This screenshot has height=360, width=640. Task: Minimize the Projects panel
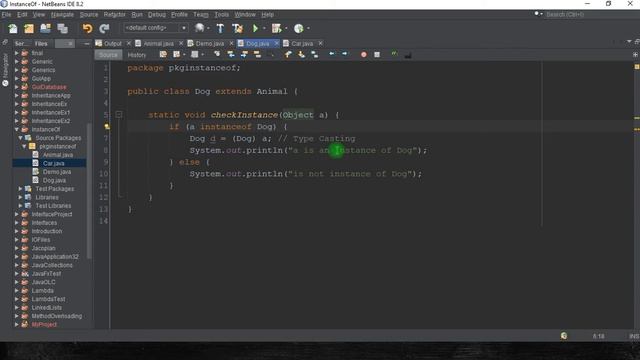click(86, 43)
